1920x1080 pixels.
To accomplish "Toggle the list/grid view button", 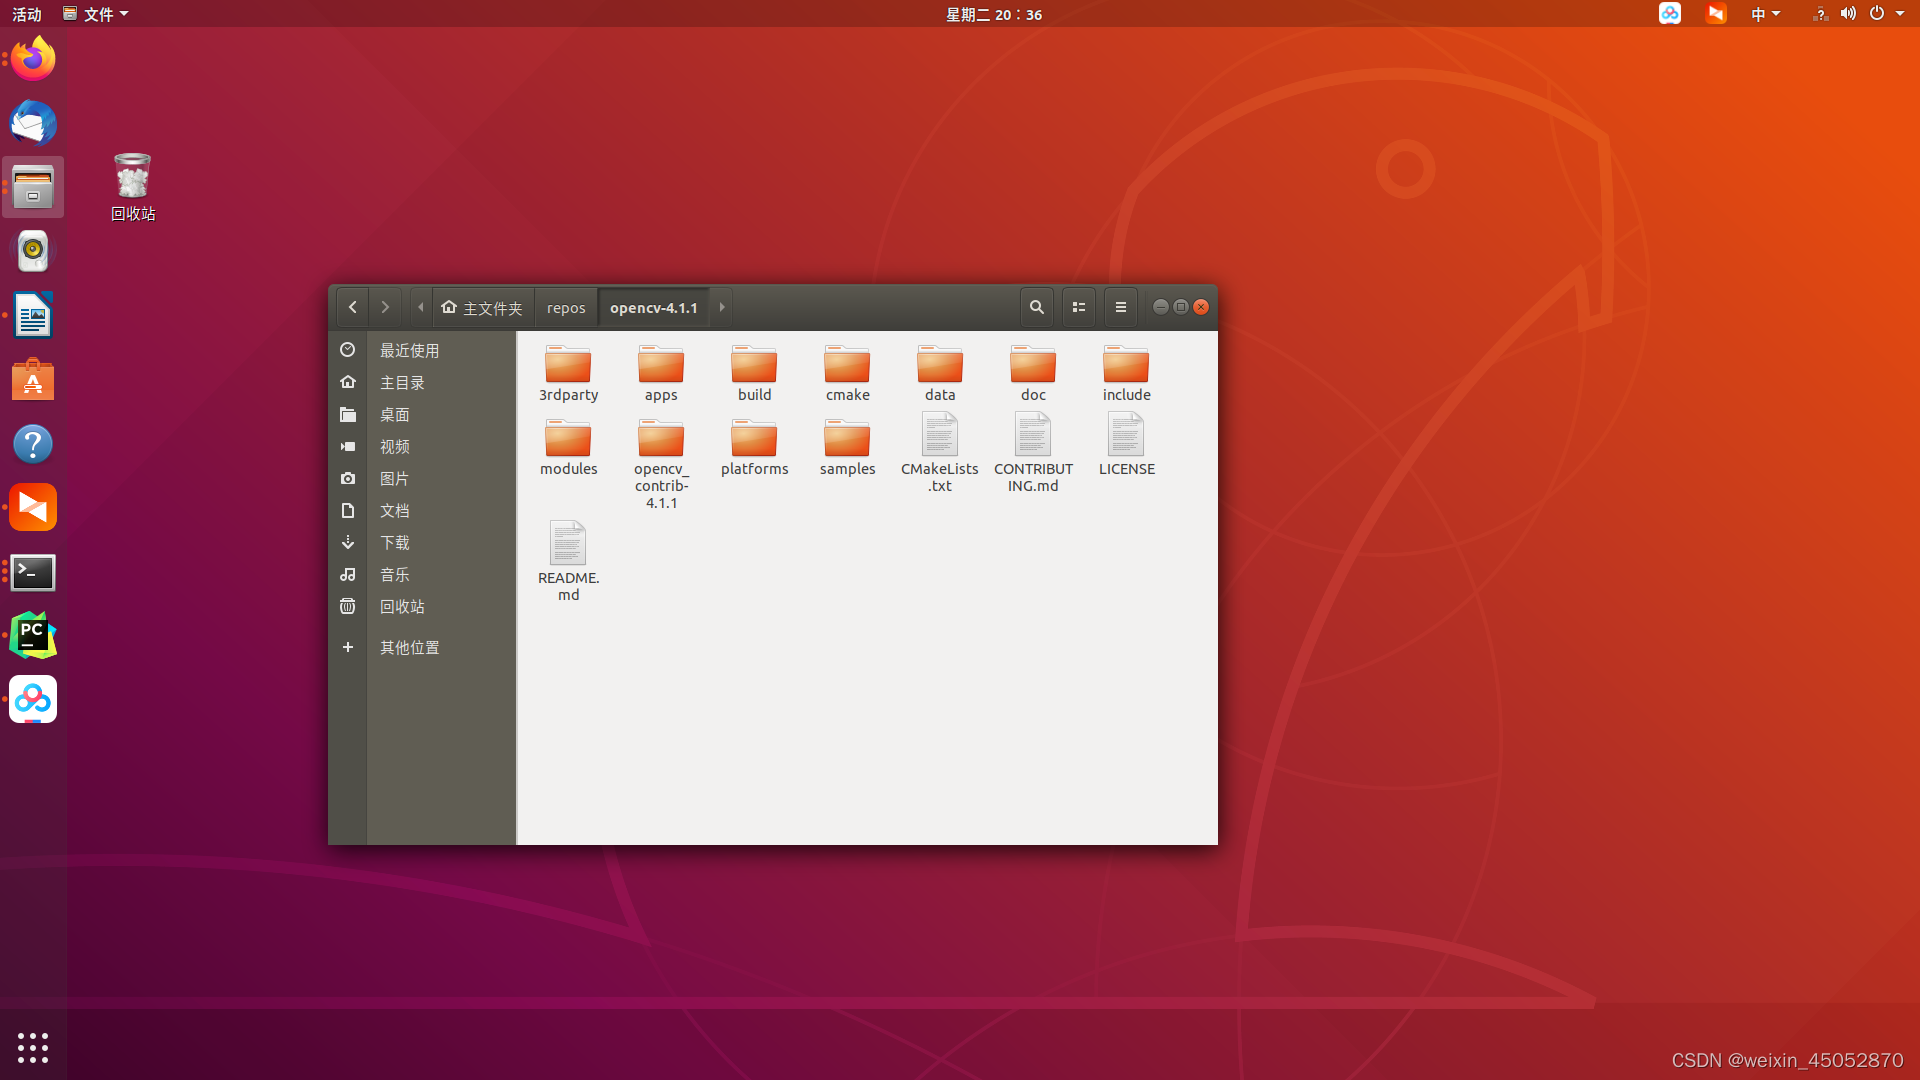I will point(1078,307).
